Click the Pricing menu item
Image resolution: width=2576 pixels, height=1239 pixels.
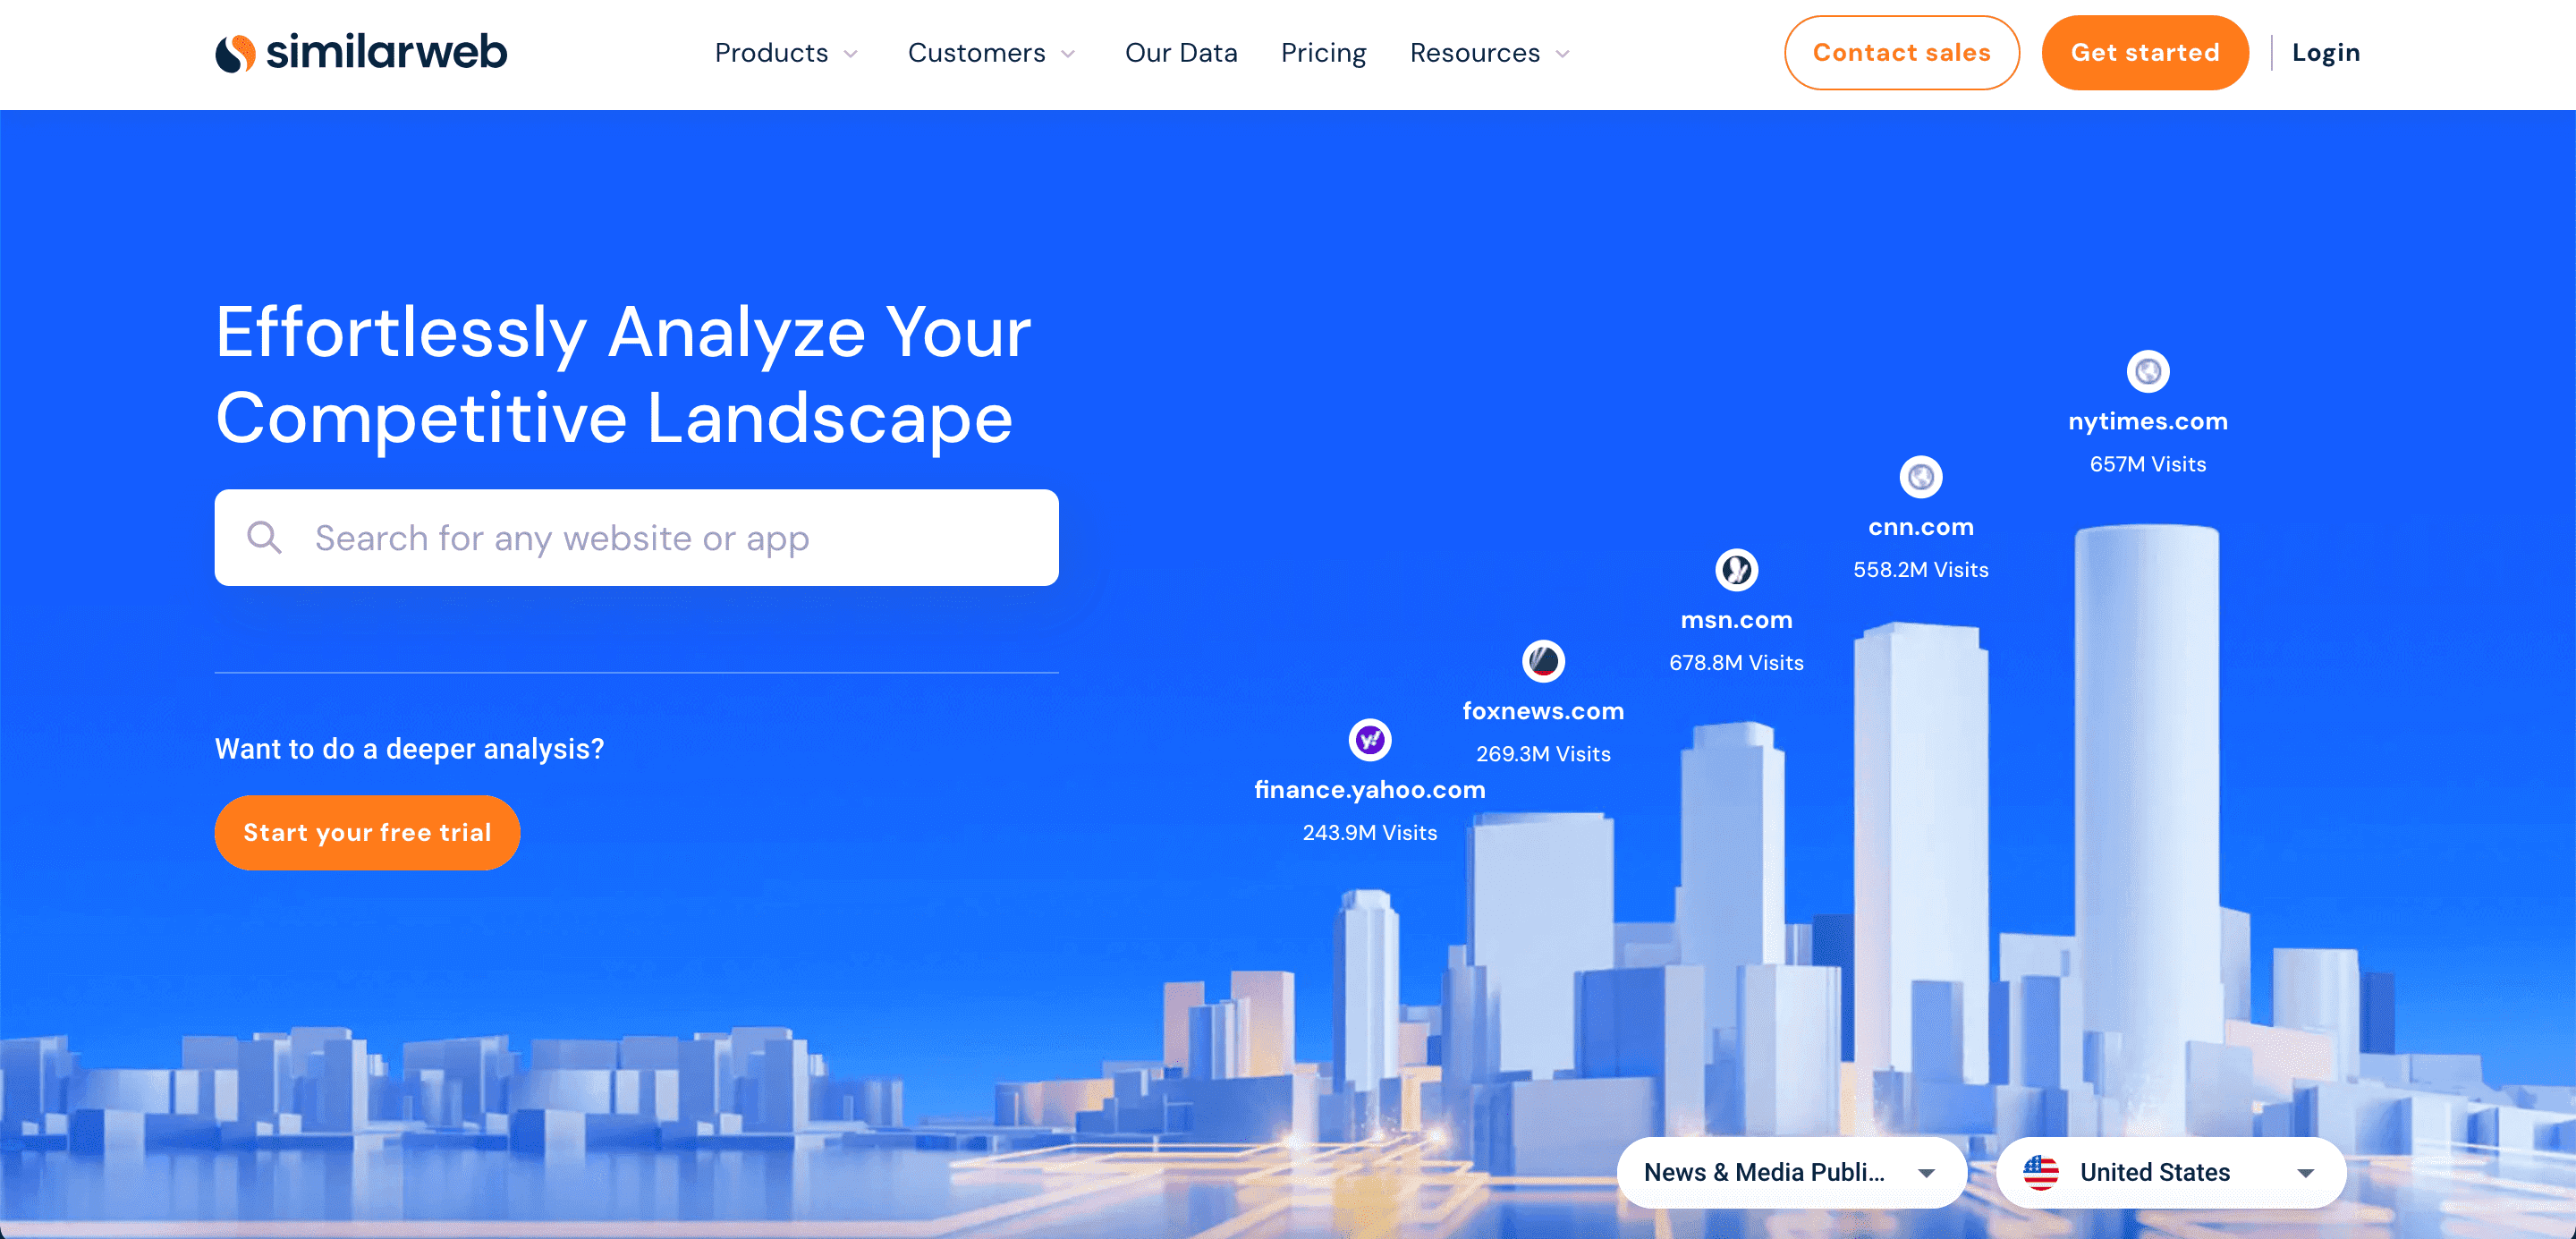[1323, 53]
